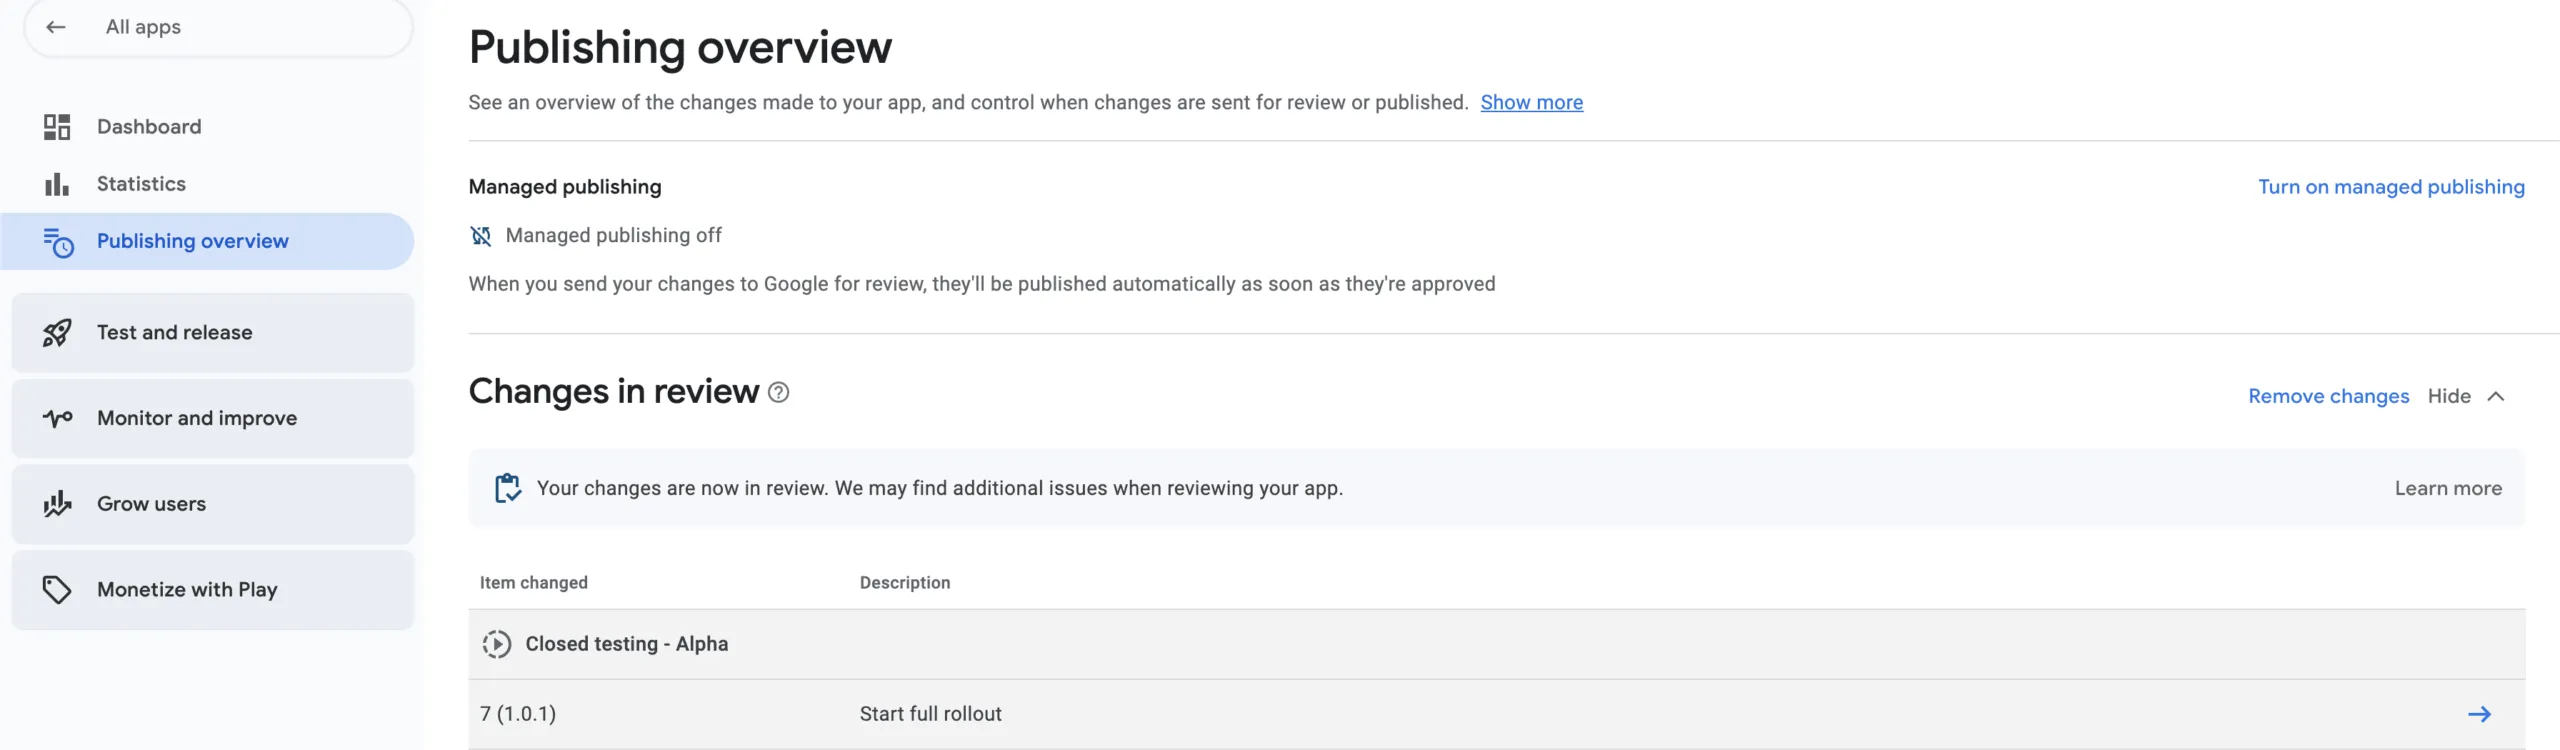Click the Show more link
The image size is (2560, 750).
click(1531, 102)
